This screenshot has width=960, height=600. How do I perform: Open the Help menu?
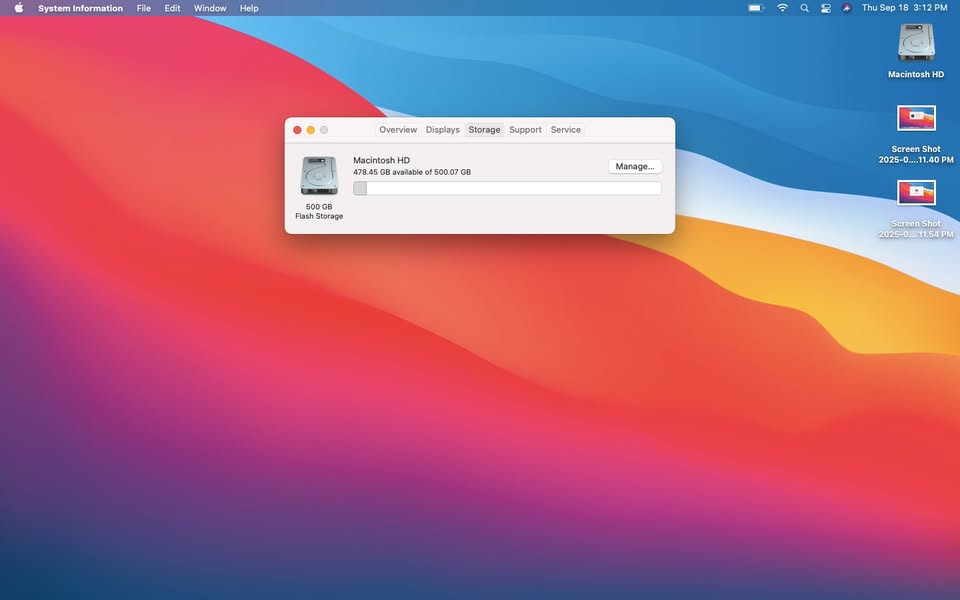pyautogui.click(x=249, y=8)
